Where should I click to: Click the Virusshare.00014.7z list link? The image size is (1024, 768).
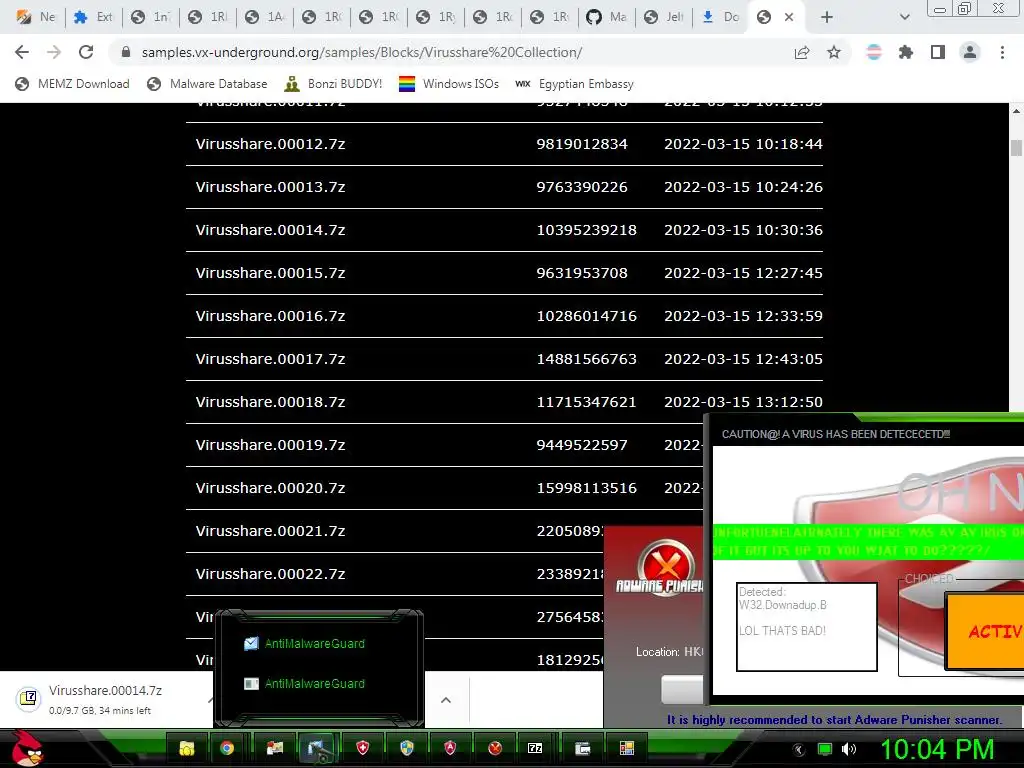click(270, 230)
